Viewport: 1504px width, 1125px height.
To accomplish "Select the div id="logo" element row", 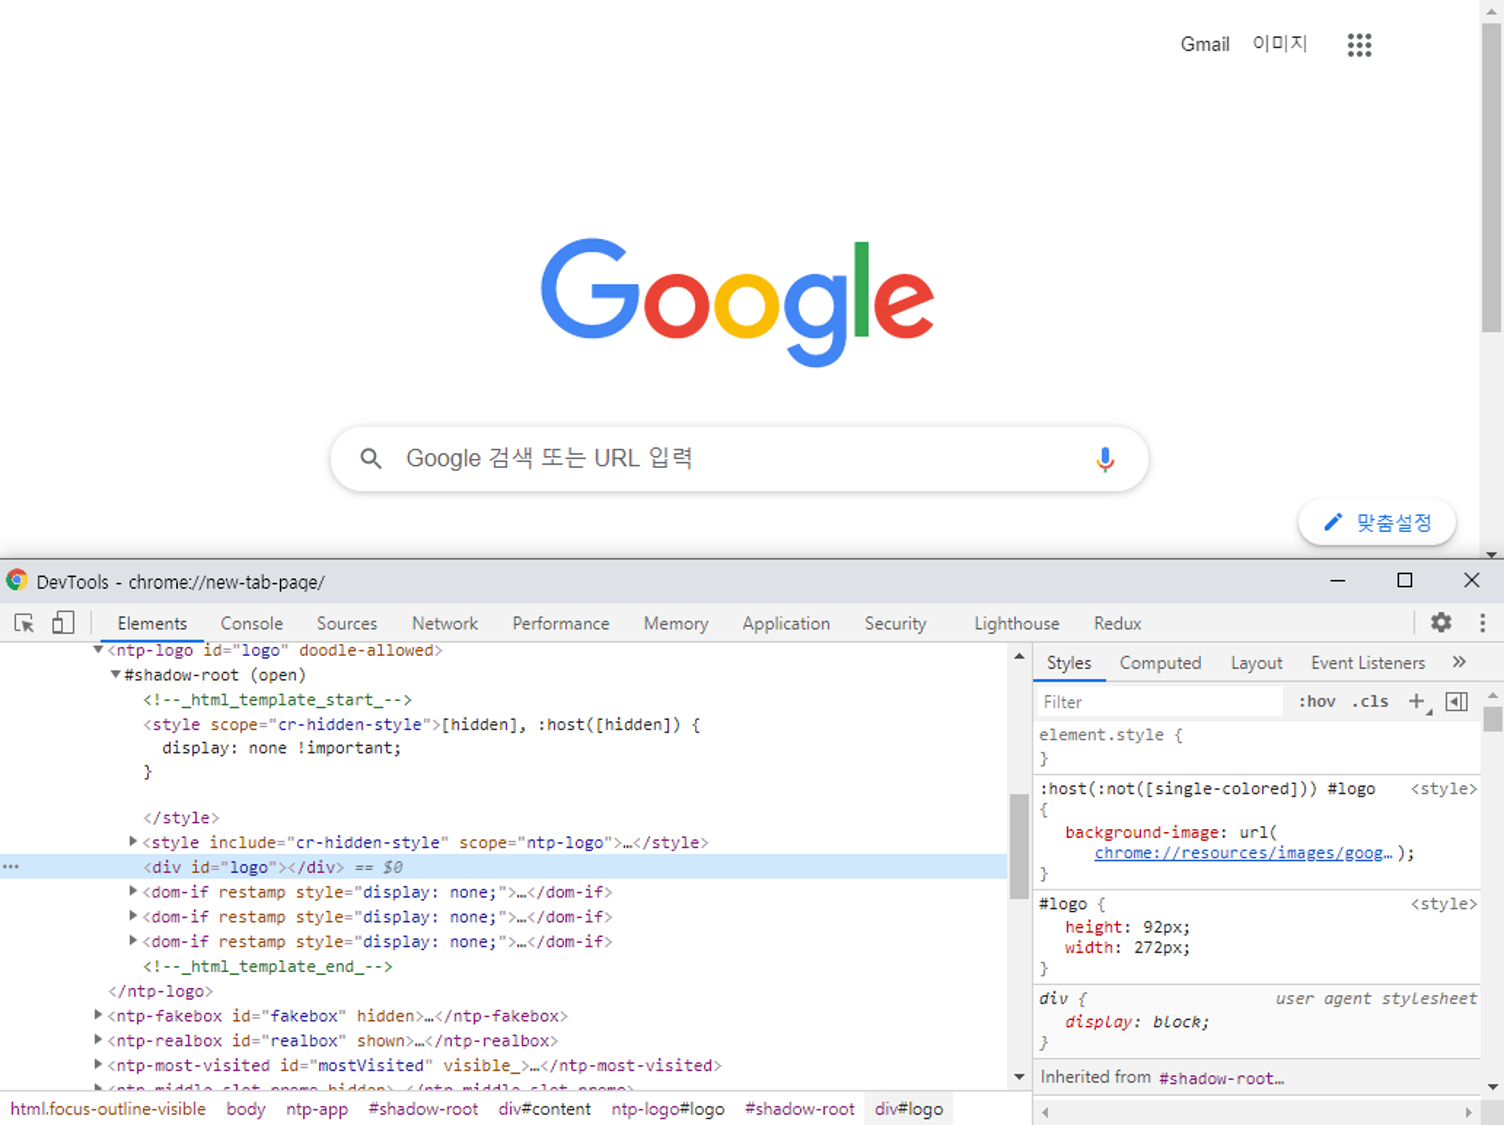I will pyautogui.click(x=503, y=867).
